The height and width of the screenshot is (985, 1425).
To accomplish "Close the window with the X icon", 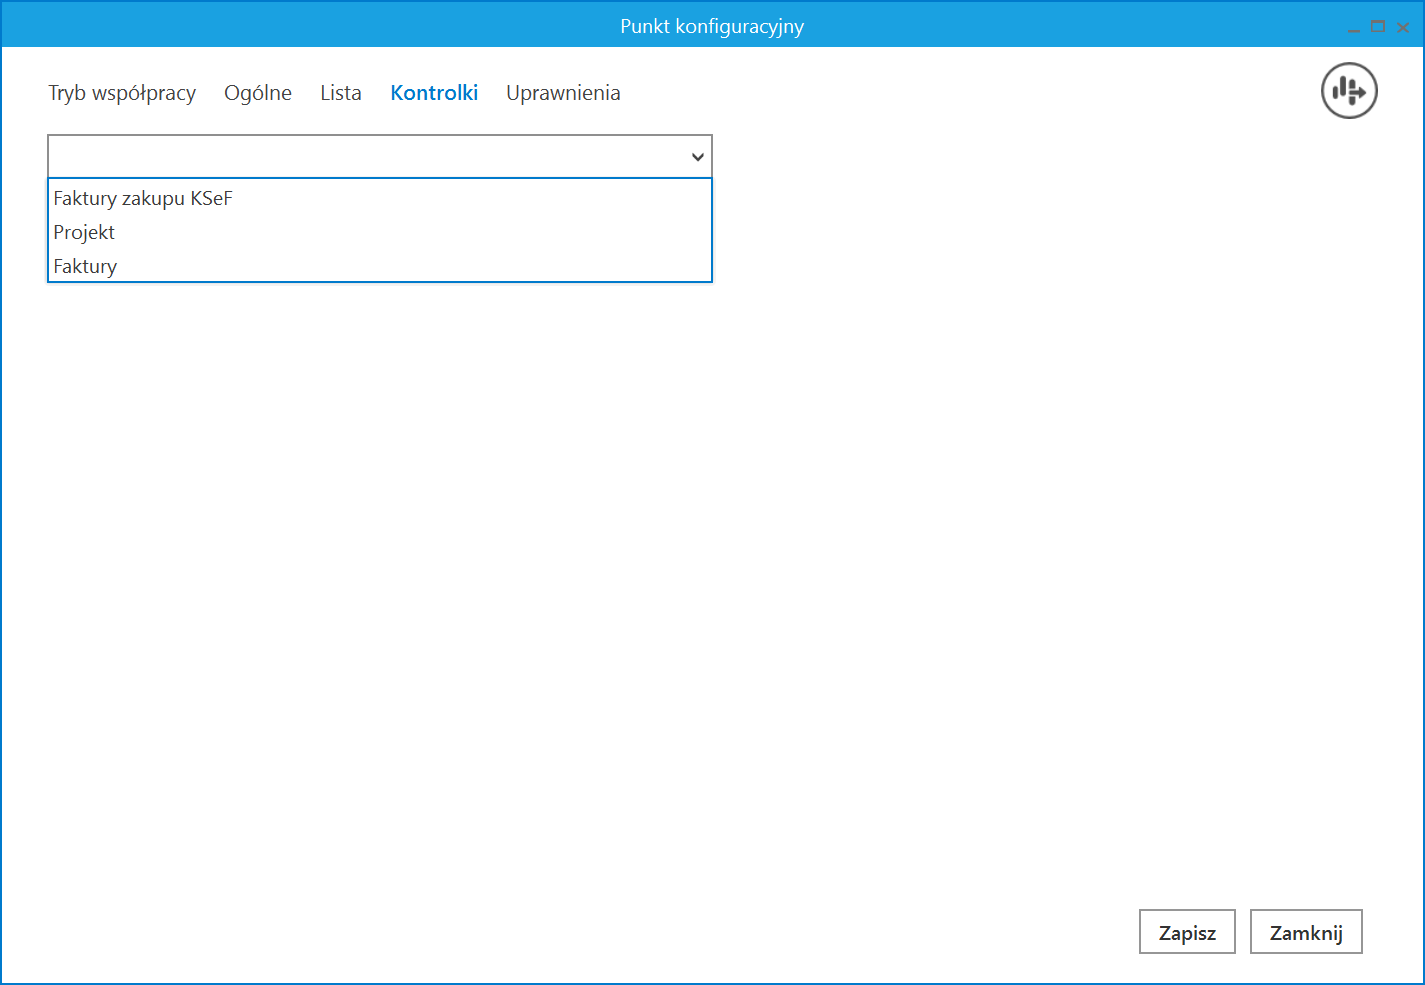I will [x=1403, y=27].
